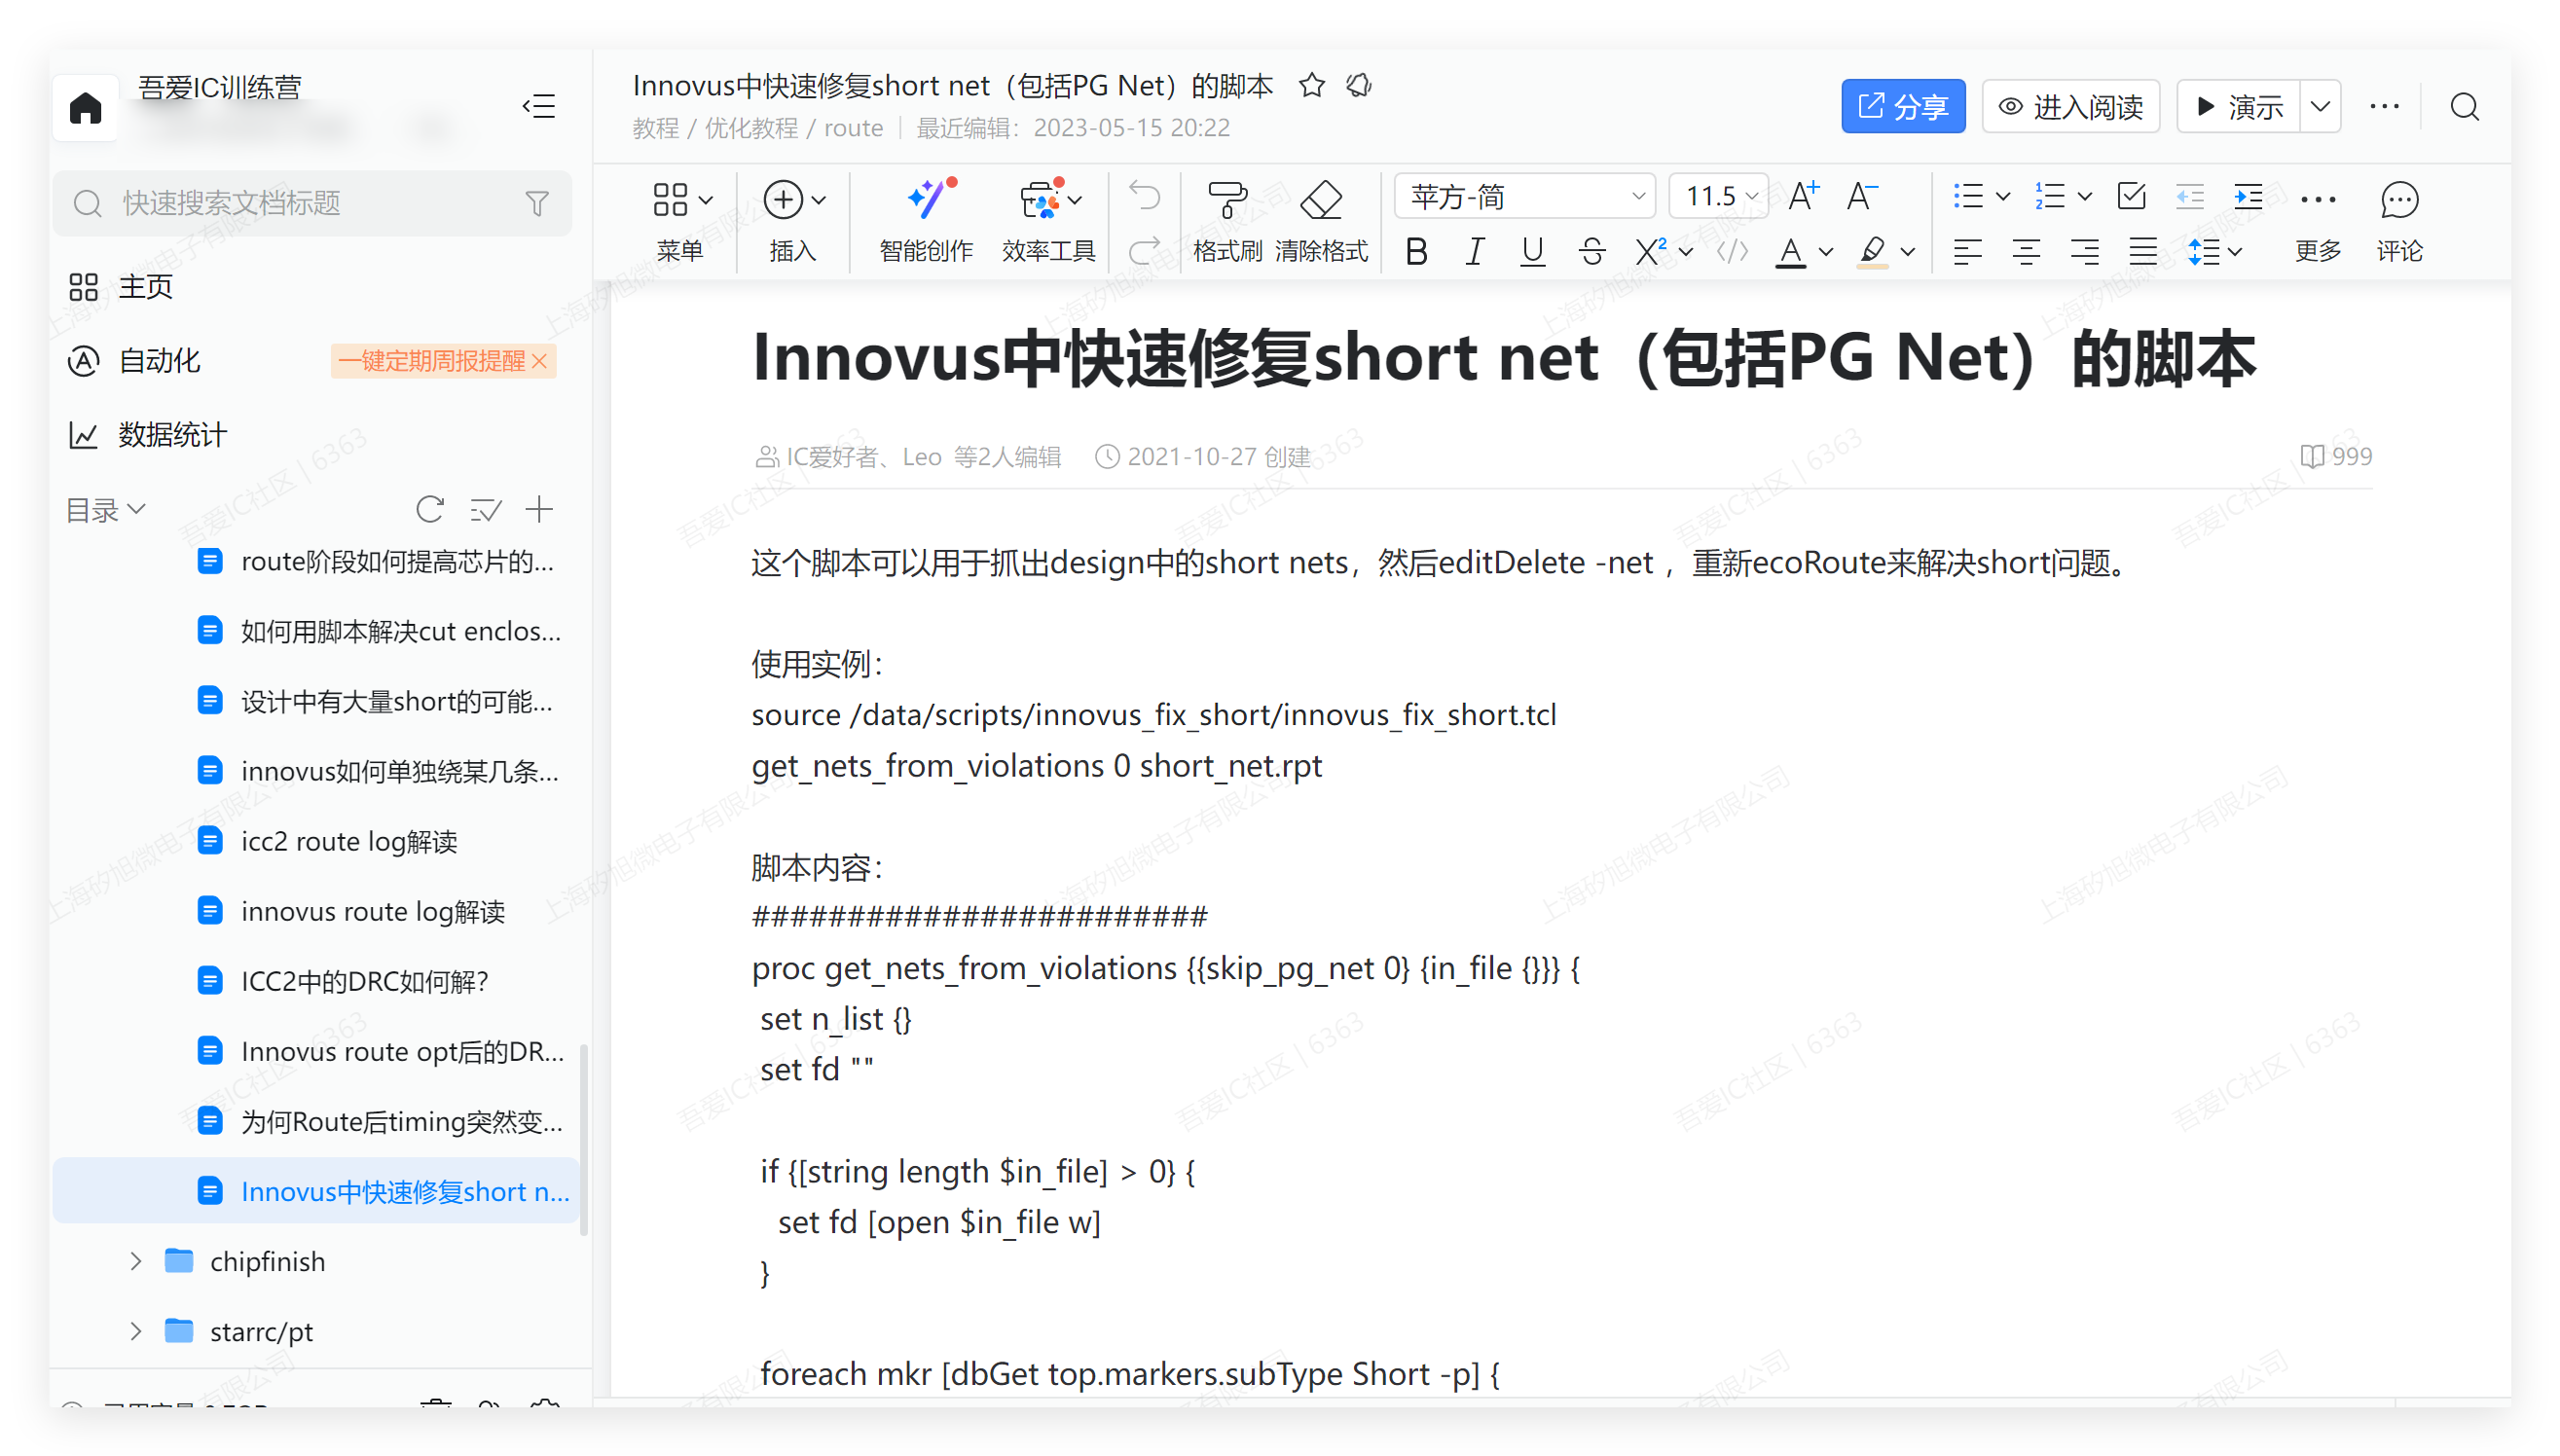
Task: Add a new document in the directory
Action: 539,510
